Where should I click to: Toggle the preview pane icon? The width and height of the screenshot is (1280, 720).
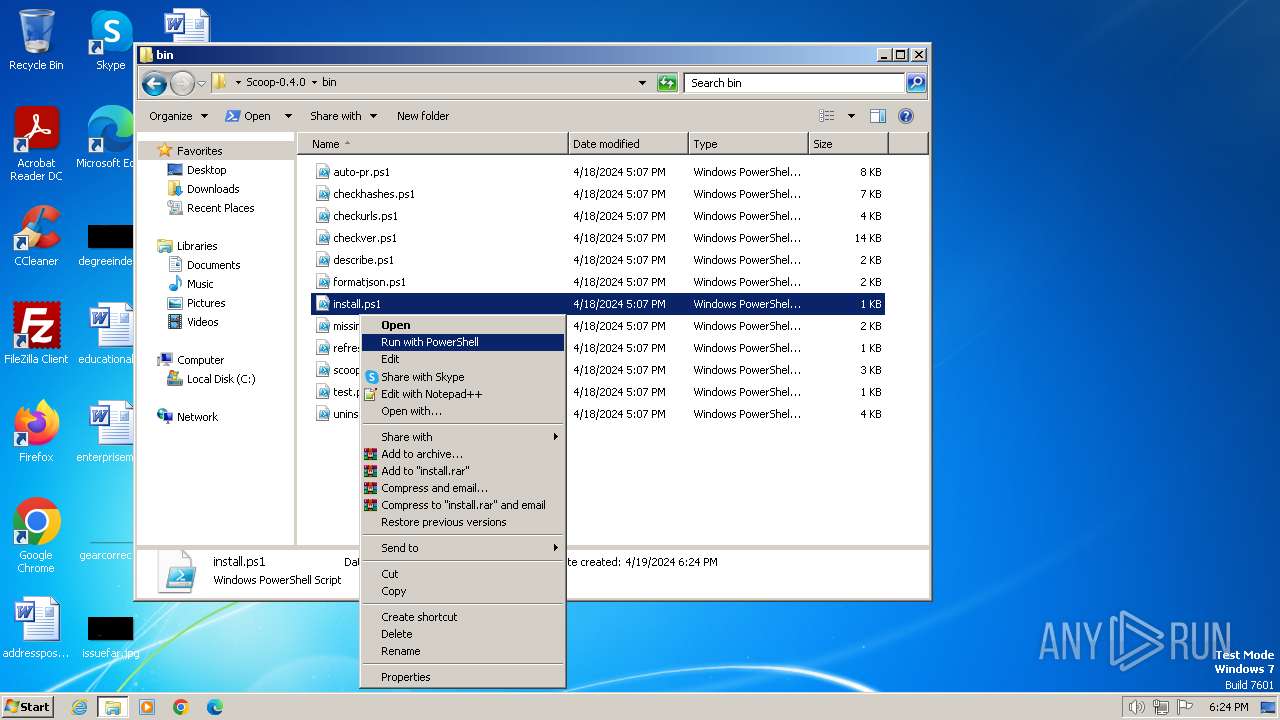[x=878, y=116]
